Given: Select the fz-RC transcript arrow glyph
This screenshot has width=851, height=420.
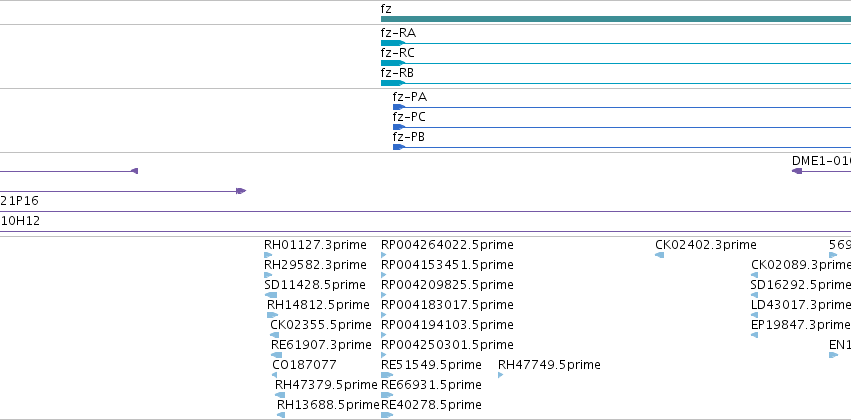Looking at the screenshot, I should pyautogui.click(x=393, y=63).
